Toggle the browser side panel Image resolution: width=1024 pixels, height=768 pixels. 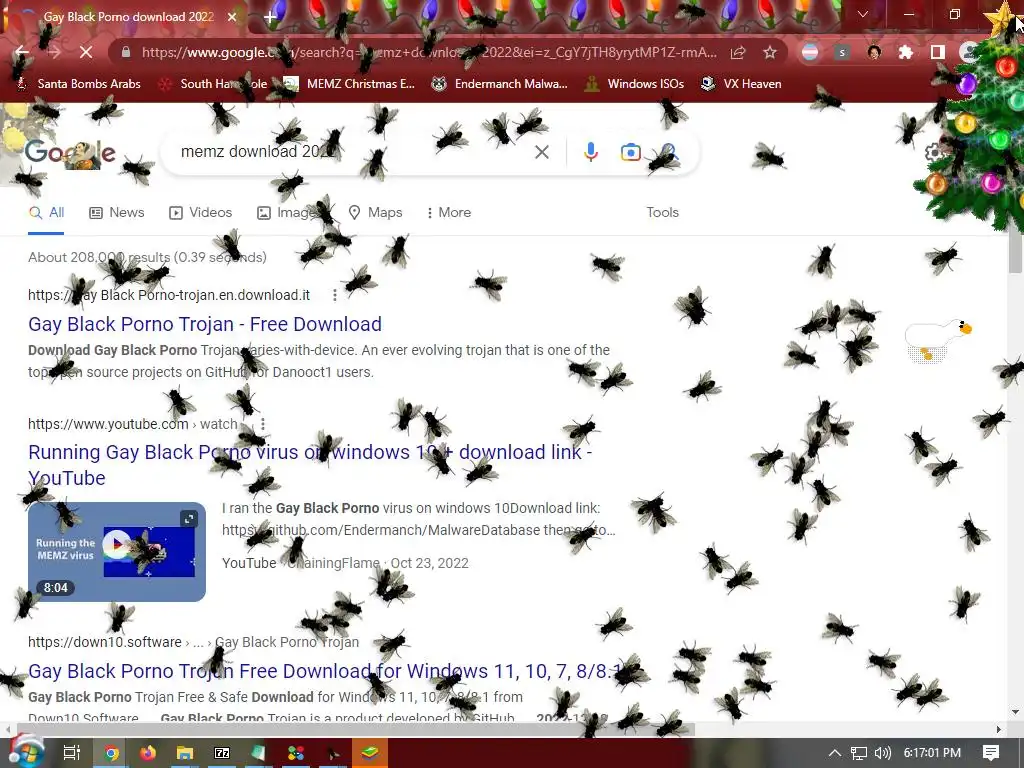coord(937,52)
